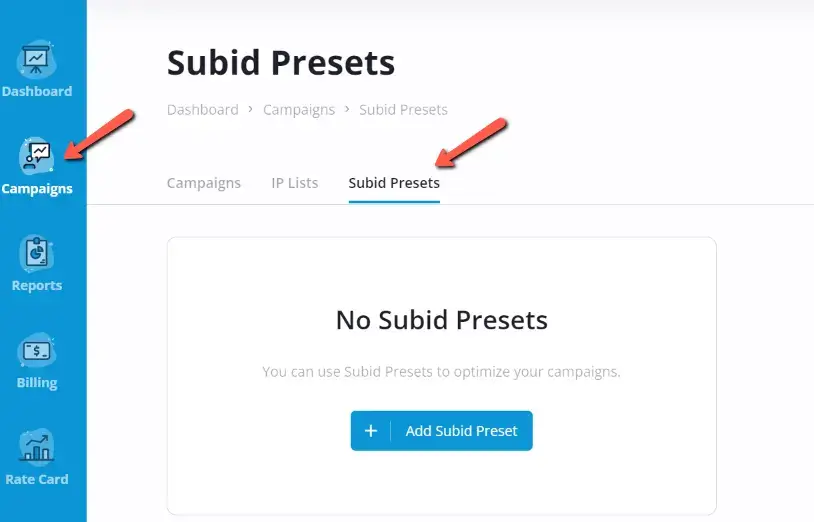Switch to the Campaigns tab
This screenshot has height=522, width=814.
204,183
